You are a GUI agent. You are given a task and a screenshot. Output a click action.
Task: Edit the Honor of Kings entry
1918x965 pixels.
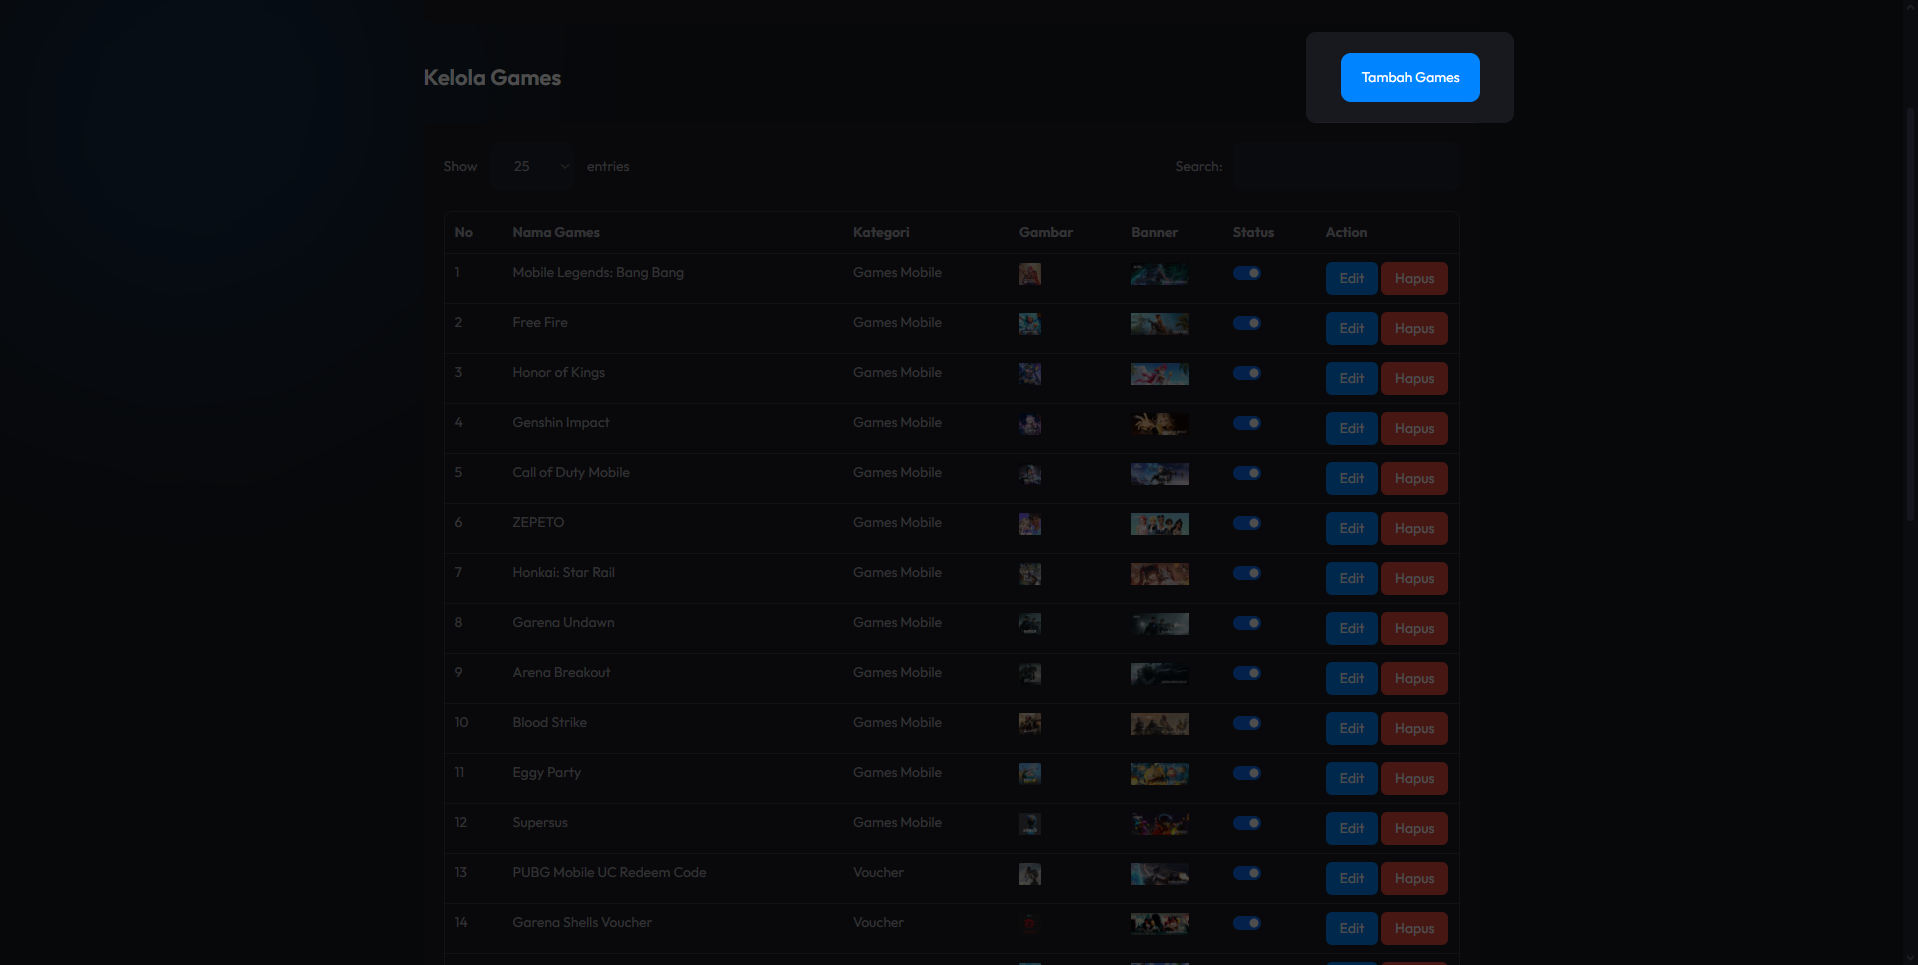pyautogui.click(x=1351, y=378)
